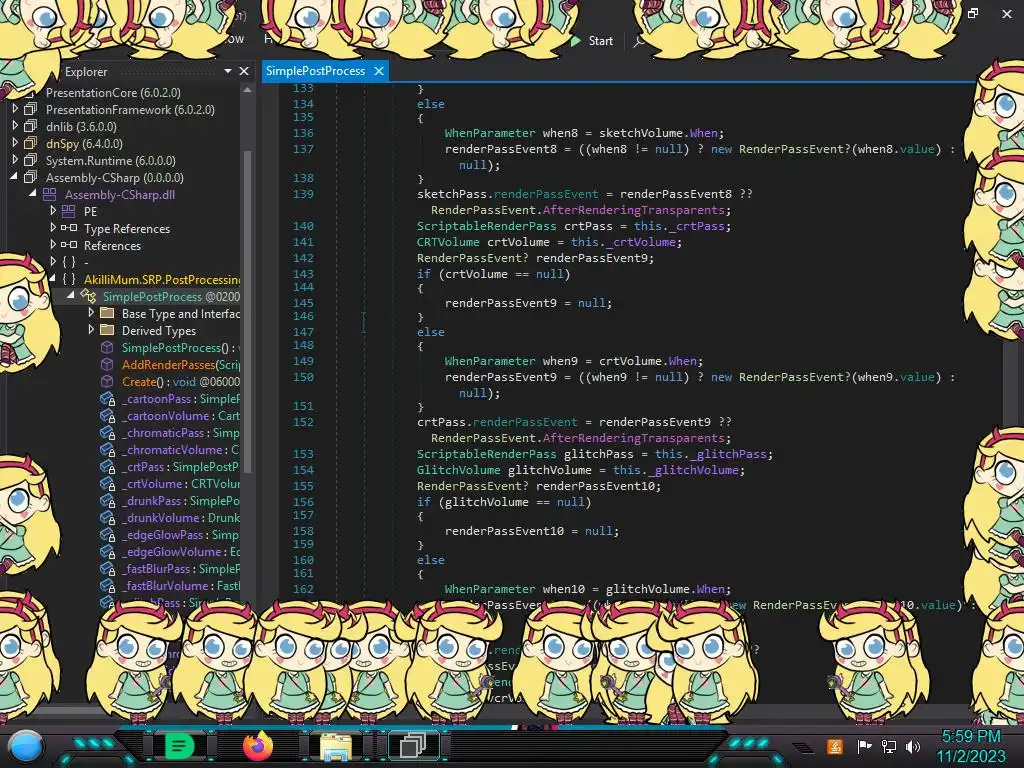
Task: Expand the References node
Action: pos(53,245)
